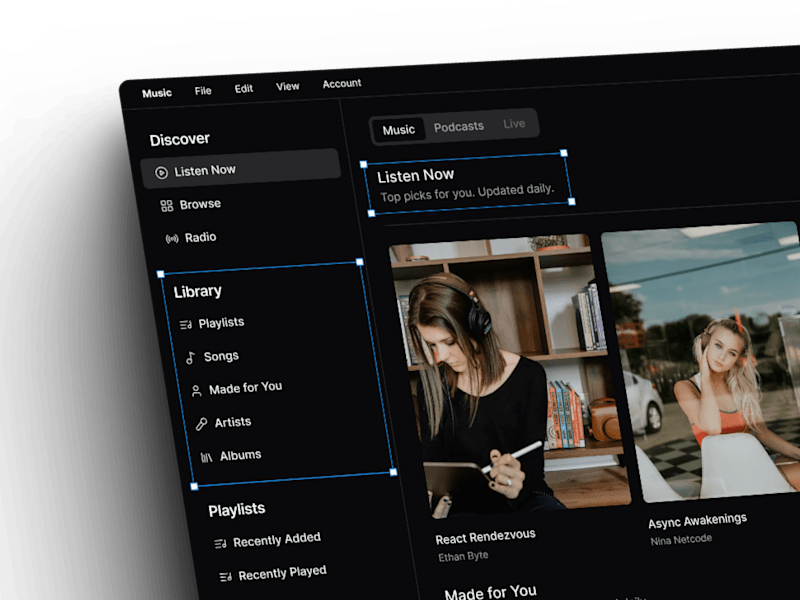The height and width of the screenshot is (600, 800).
Task: Open the React Rendezvous album cover
Action: [x=509, y=377]
